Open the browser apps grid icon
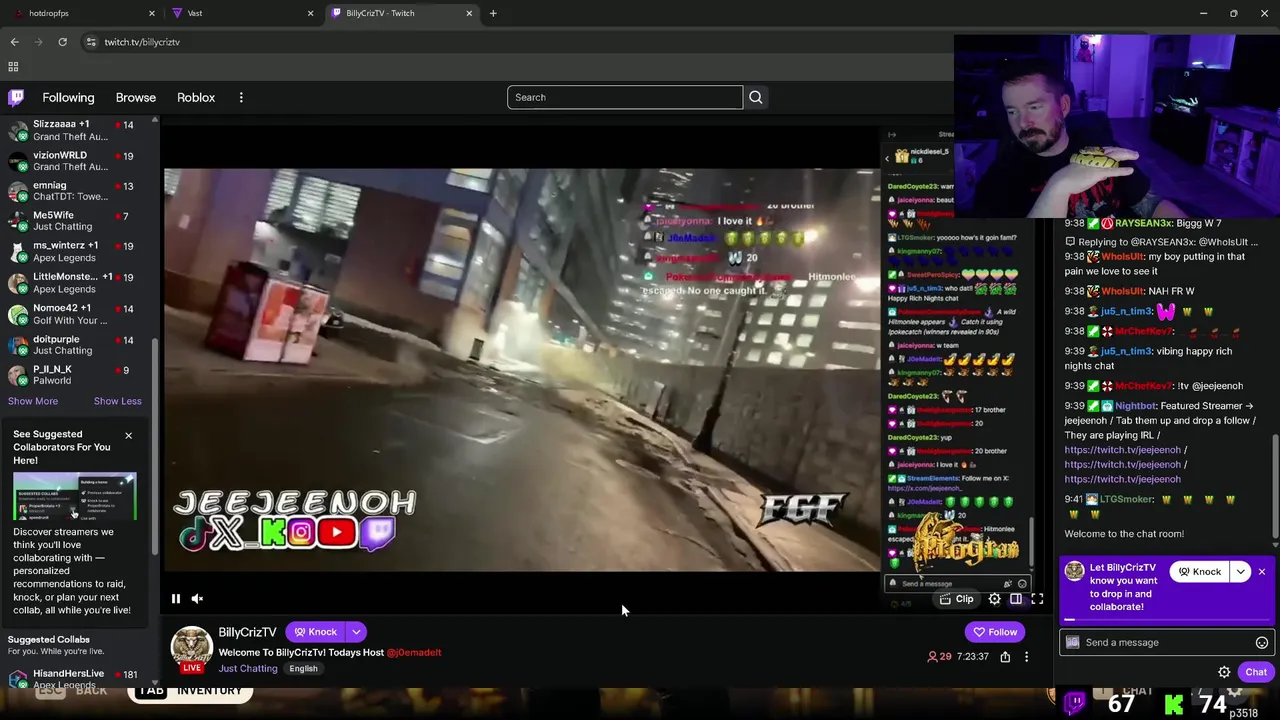The image size is (1280, 720). click(x=13, y=67)
